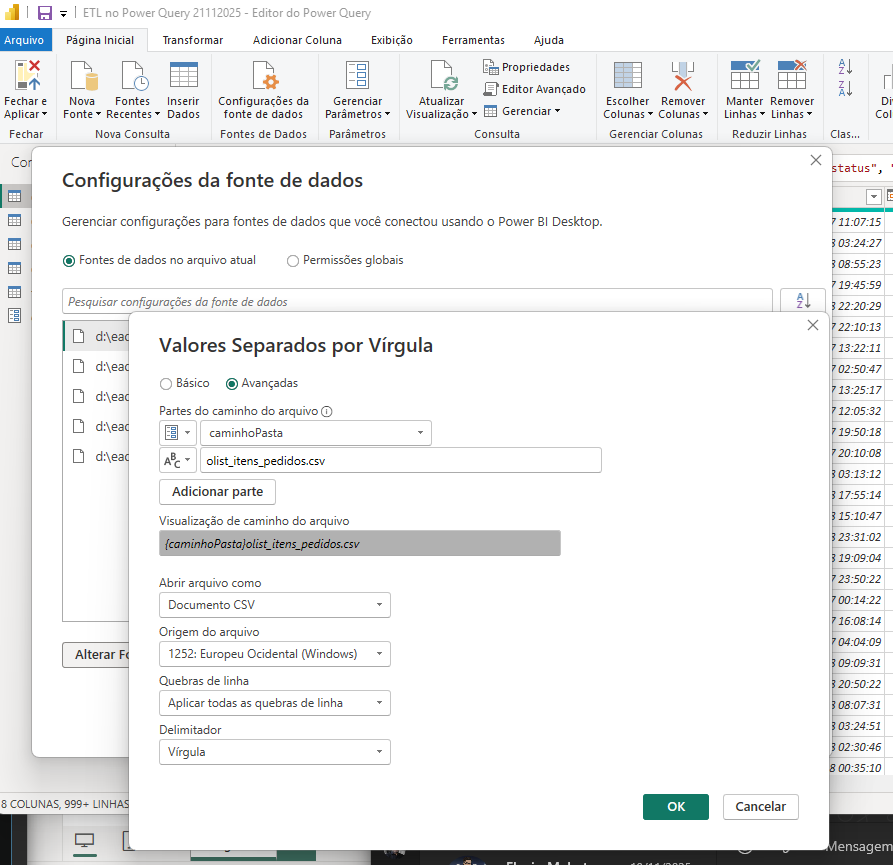This screenshot has height=865, width=893.
Task: Open Configurações da fonte de dados icon
Action: click(264, 77)
